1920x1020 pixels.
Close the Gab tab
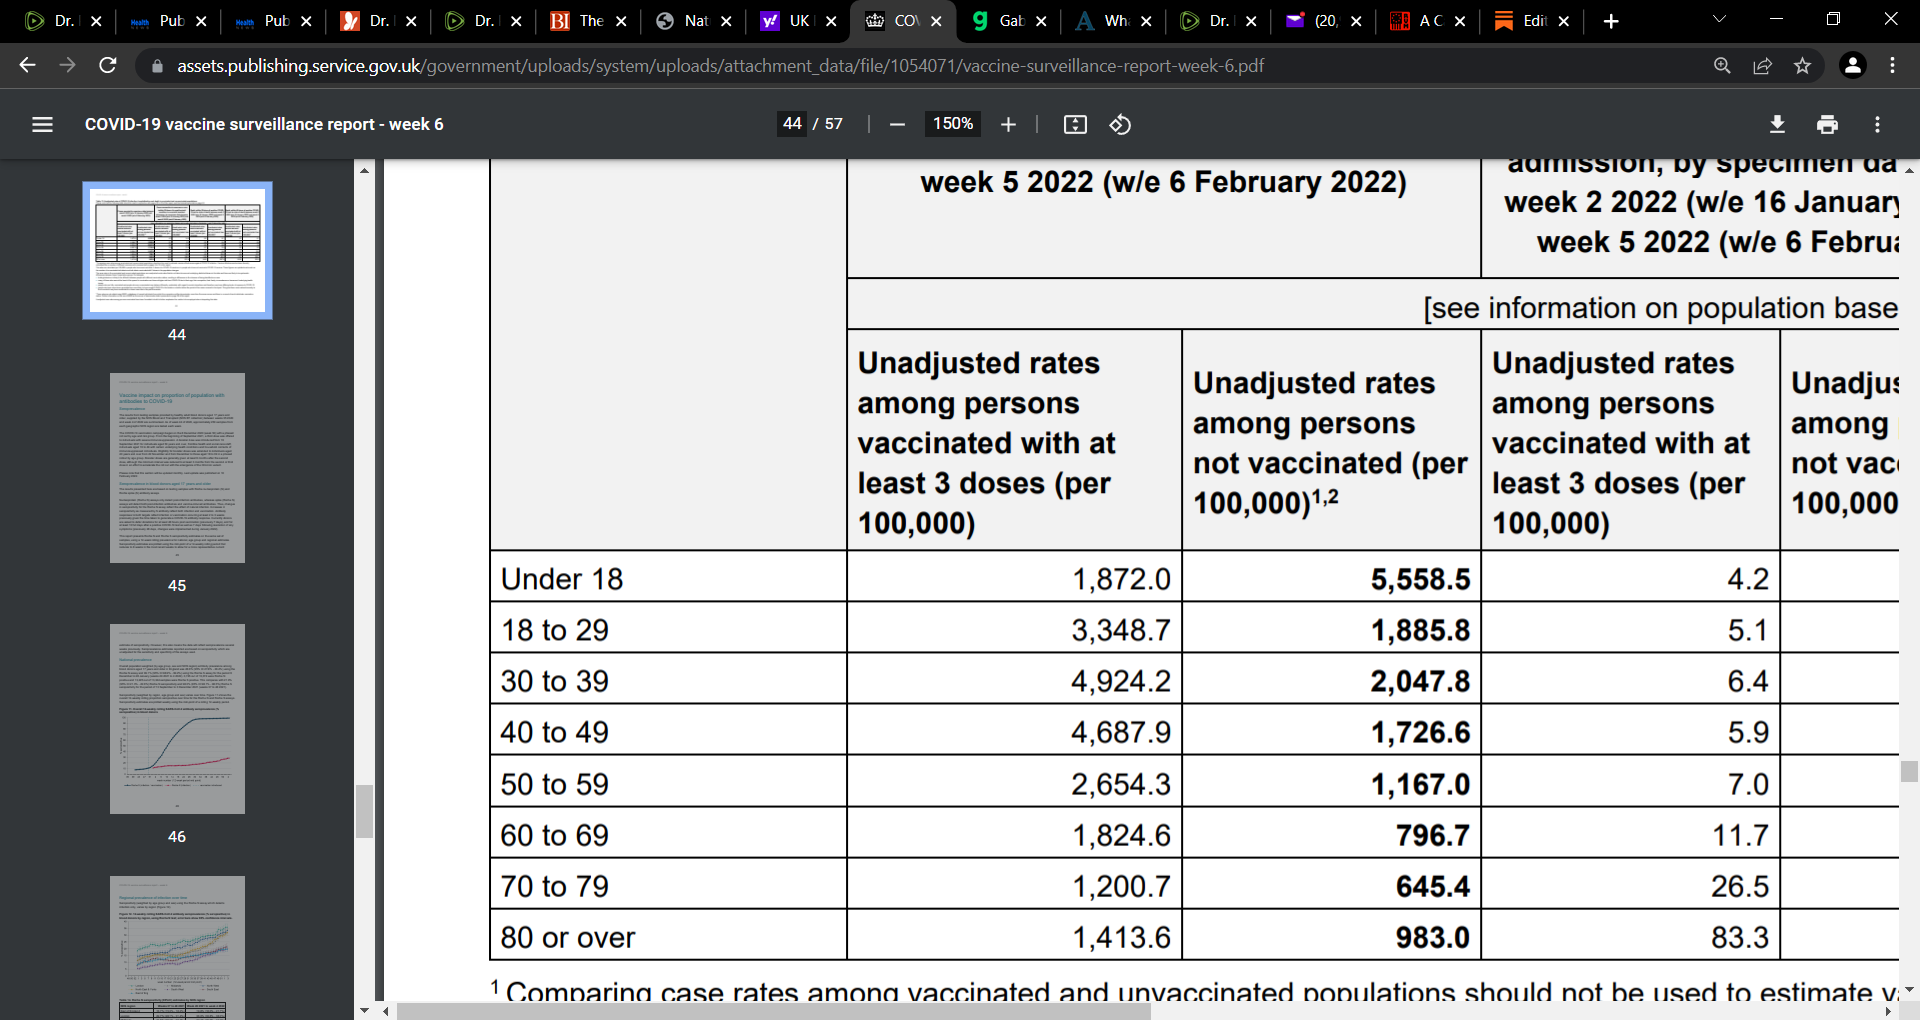[1041, 21]
